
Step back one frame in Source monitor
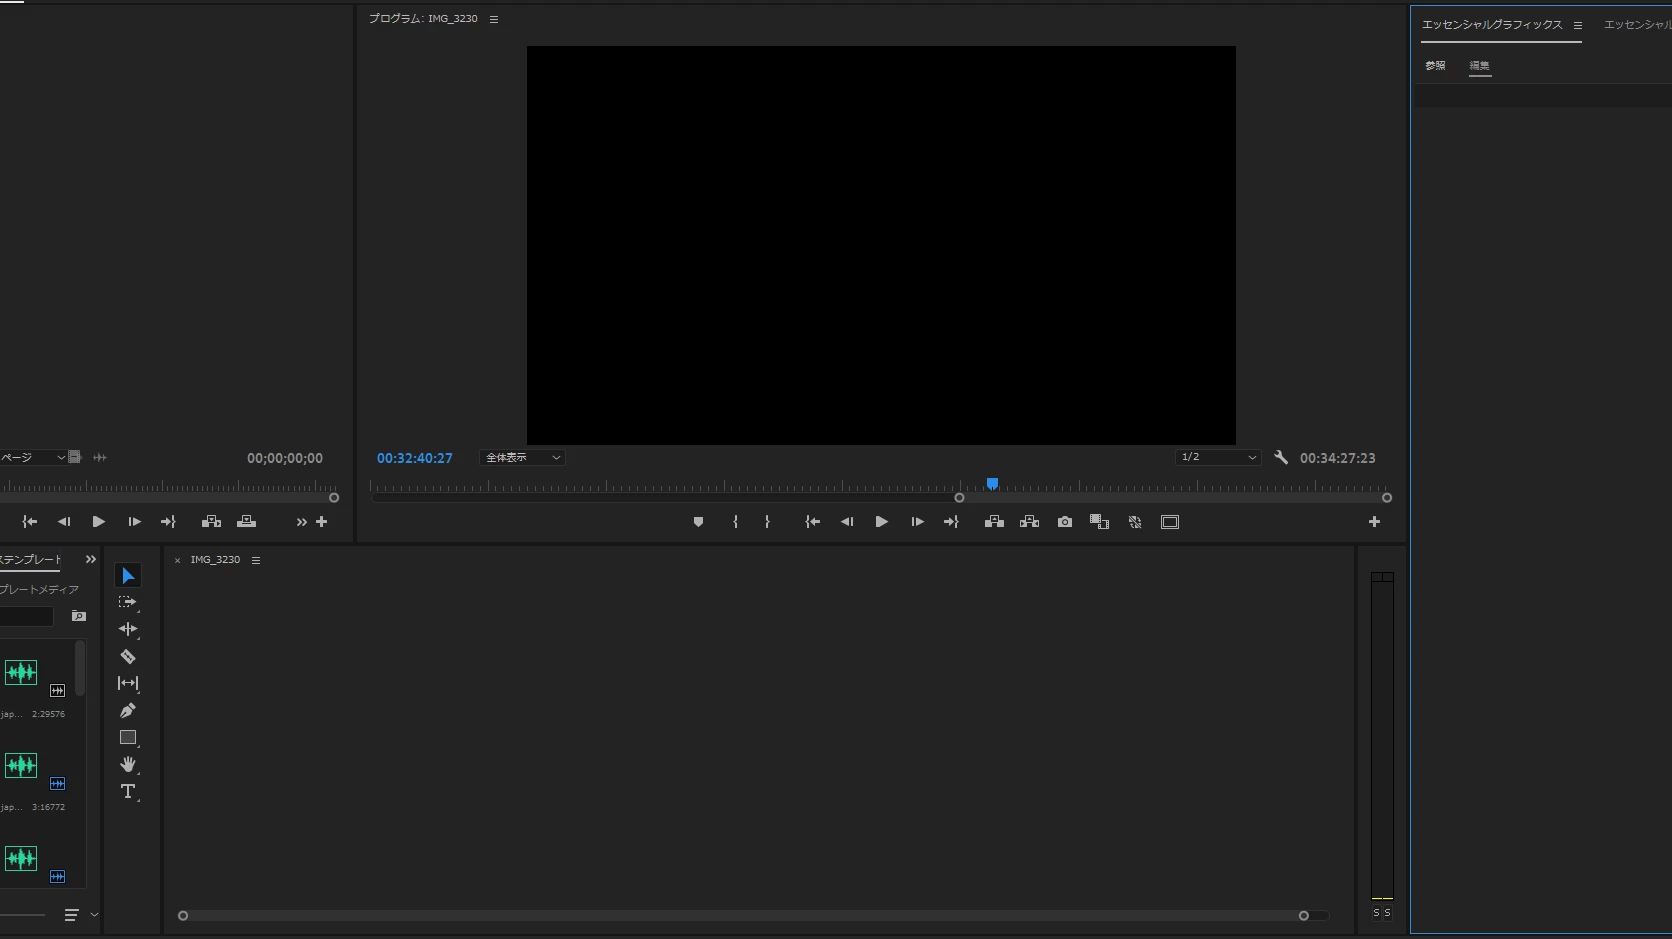(64, 522)
